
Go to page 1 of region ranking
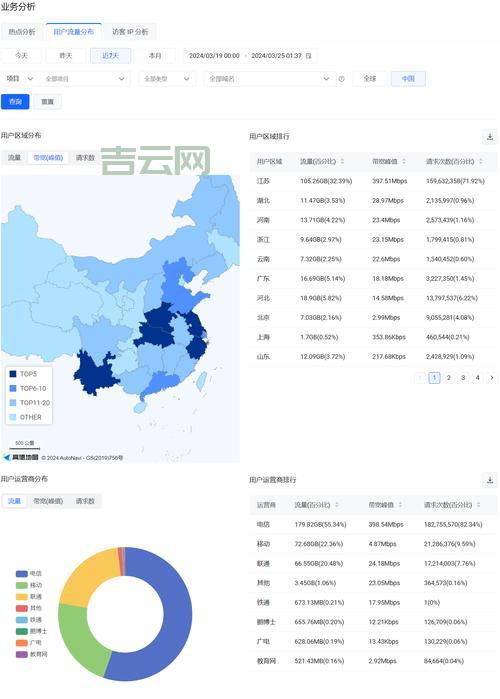coord(434,378)
